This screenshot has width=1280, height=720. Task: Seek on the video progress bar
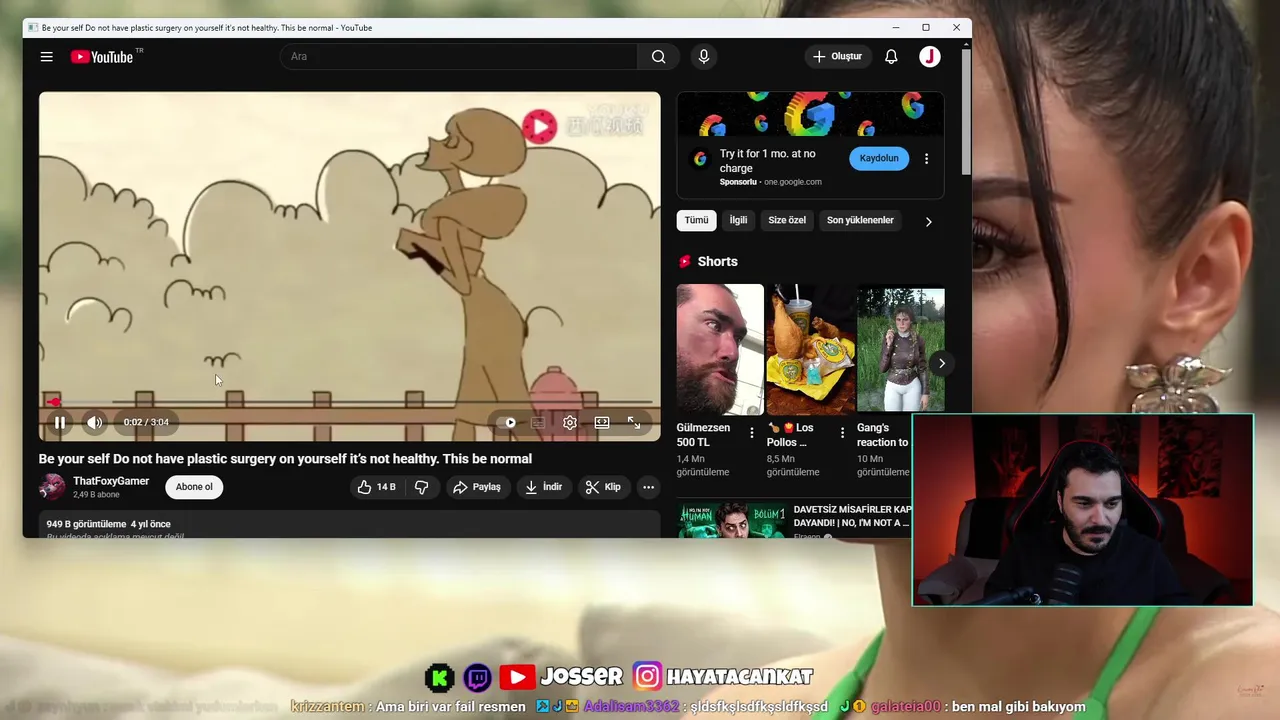coord(350,402)
